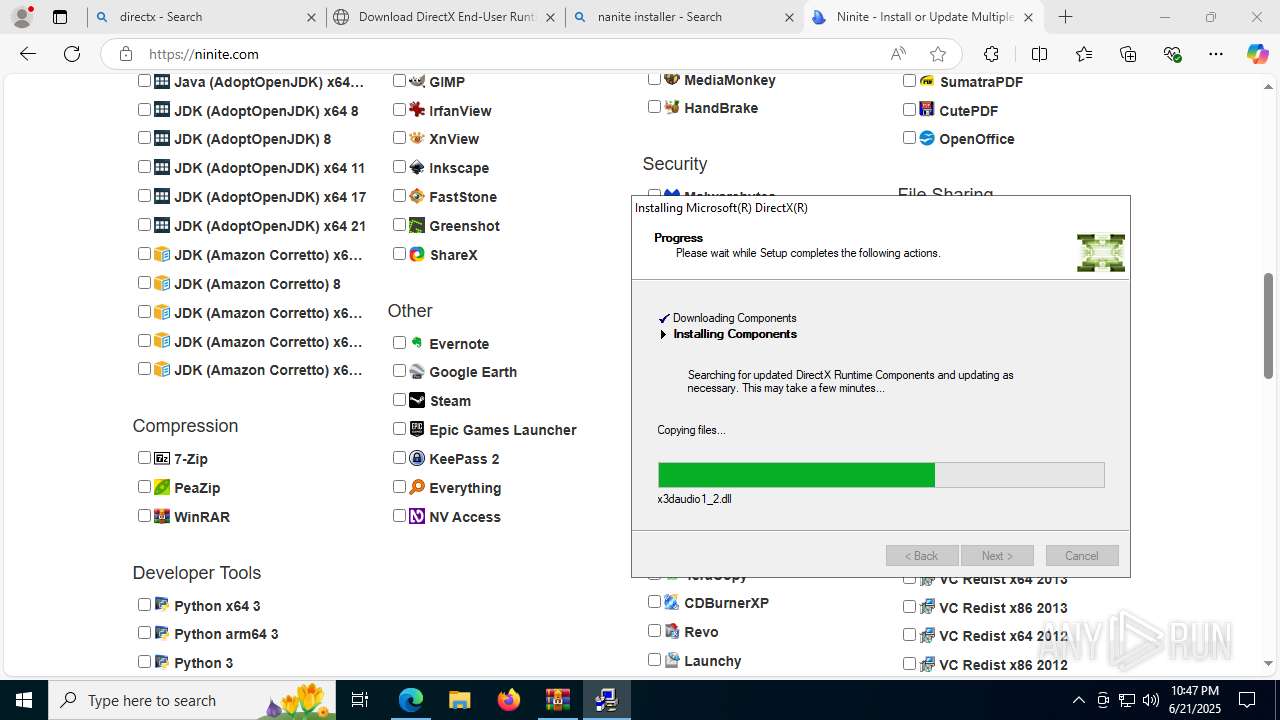Select the FastStone checkbox

pos(399,196)
